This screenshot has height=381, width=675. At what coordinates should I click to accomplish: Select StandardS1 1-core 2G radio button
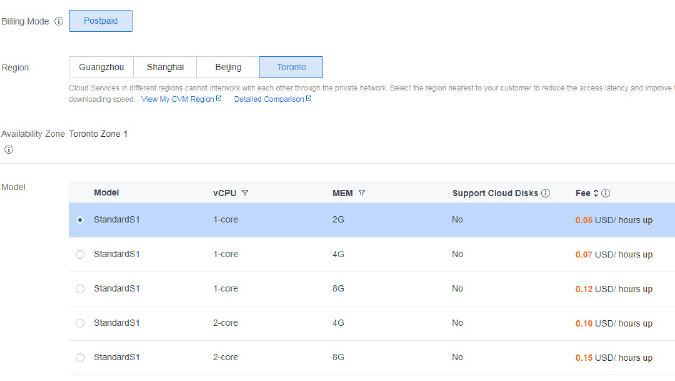(80, 220)
